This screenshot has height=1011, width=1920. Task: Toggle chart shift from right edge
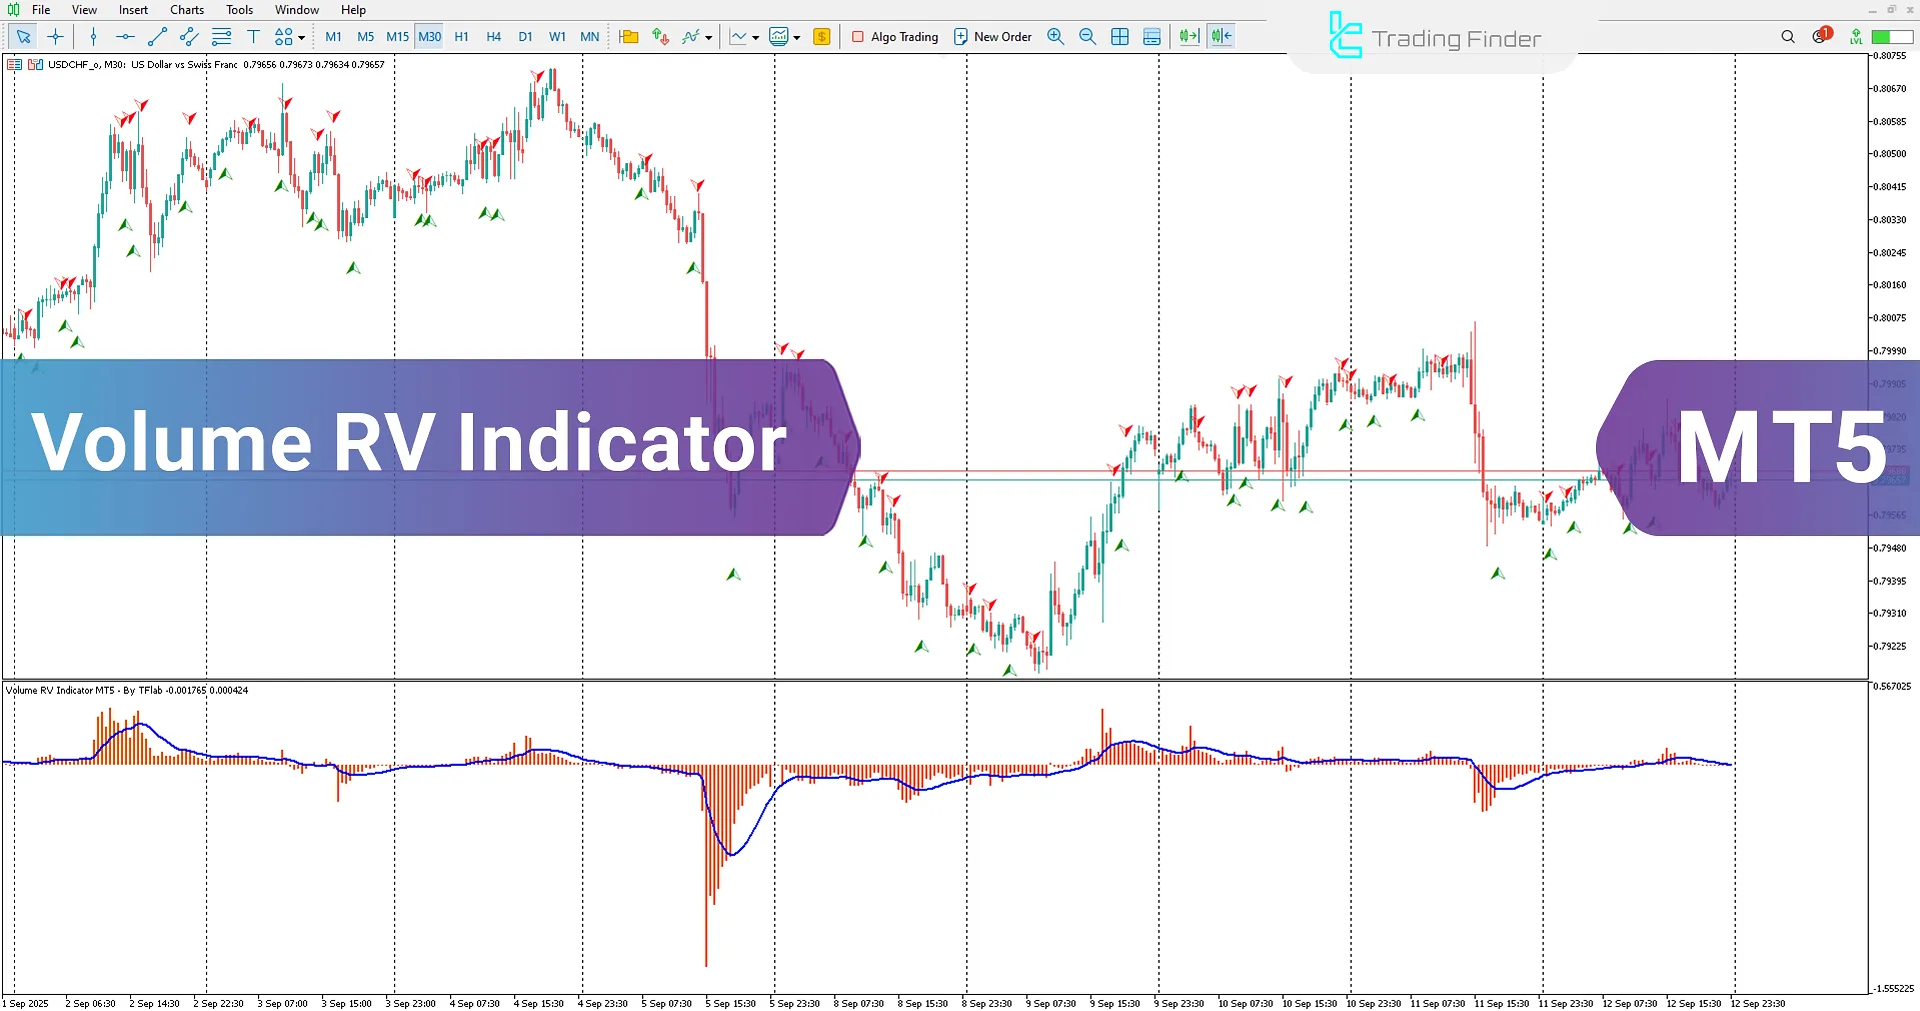(1221, 37)
